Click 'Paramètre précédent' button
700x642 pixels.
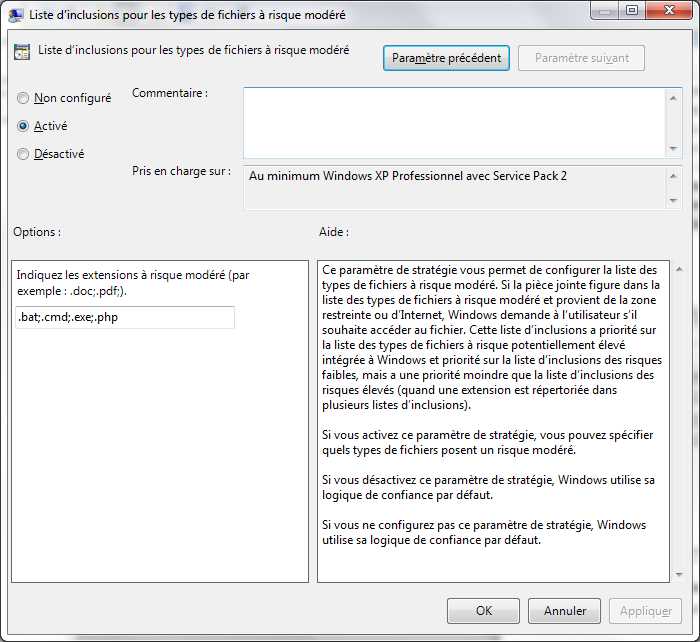[x=446, y=58]
